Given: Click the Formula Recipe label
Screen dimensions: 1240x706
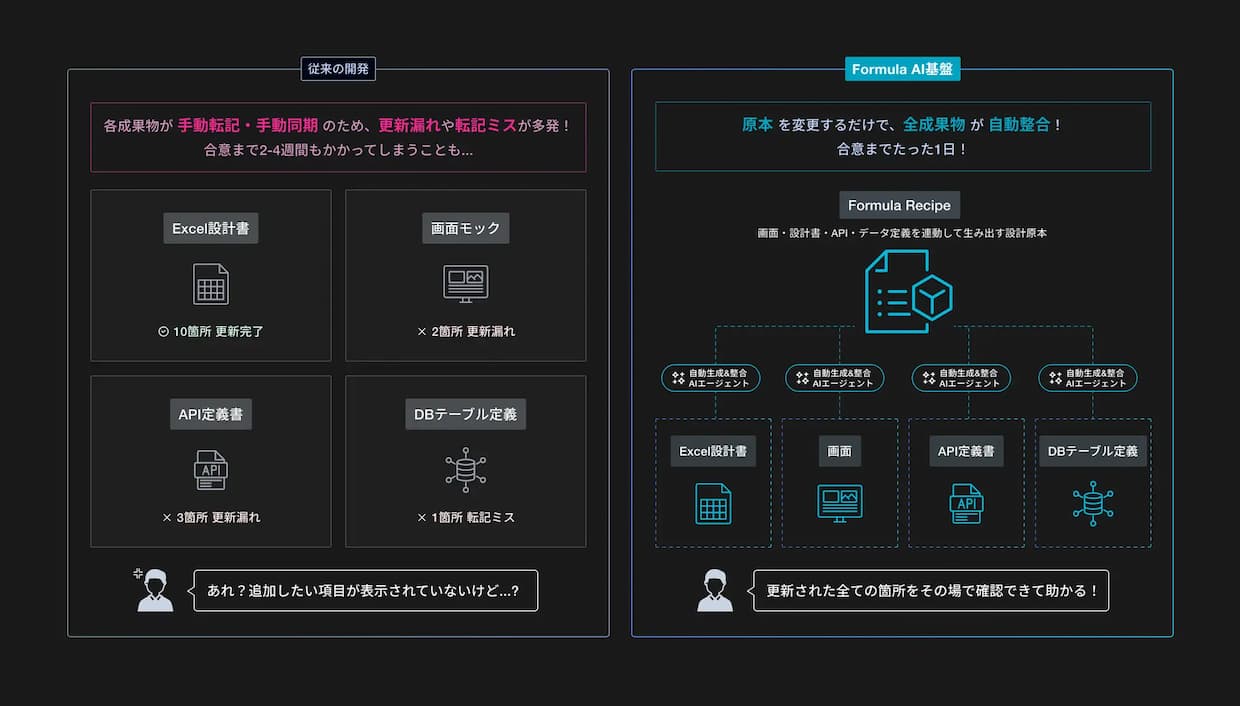Looking at the screenshot, I should point(900,205).
